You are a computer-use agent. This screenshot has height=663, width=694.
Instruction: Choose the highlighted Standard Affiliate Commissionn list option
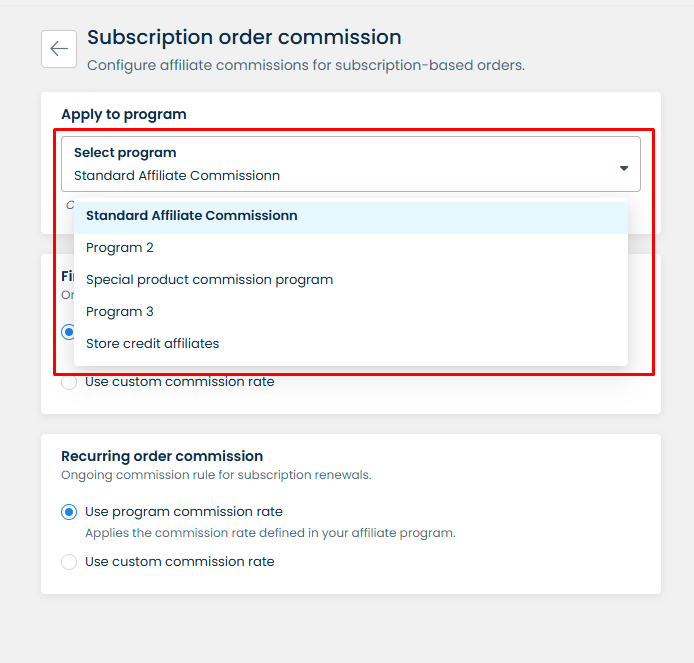[192, 216]
